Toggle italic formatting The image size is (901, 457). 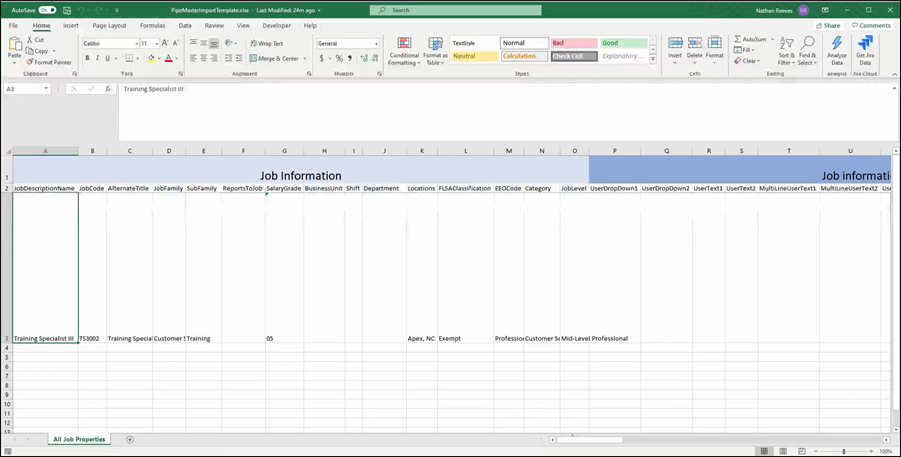coord(99,58)
